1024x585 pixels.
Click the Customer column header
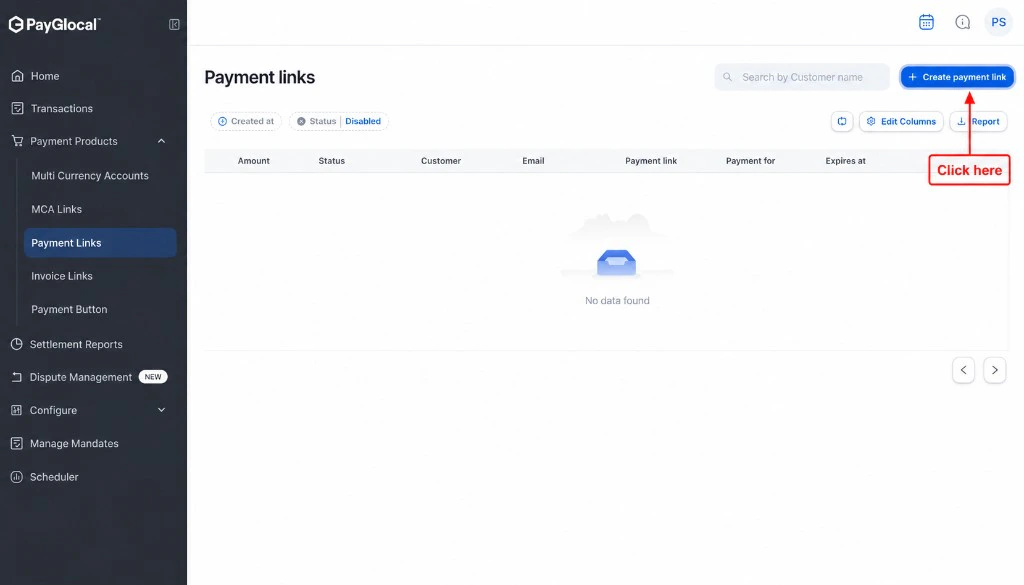coord(441,161)
